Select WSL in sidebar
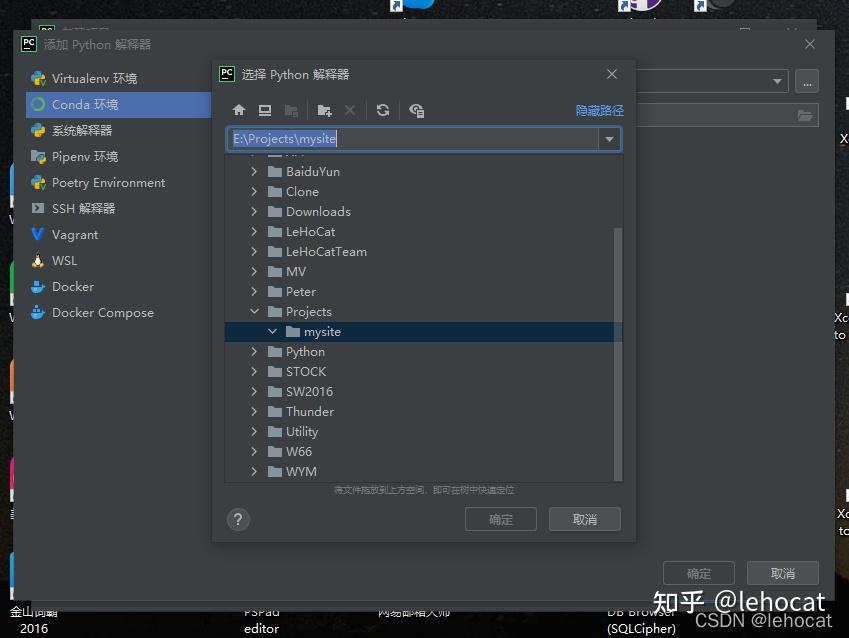This screenshot has height=638, width=849. click(x=118, y=261)
